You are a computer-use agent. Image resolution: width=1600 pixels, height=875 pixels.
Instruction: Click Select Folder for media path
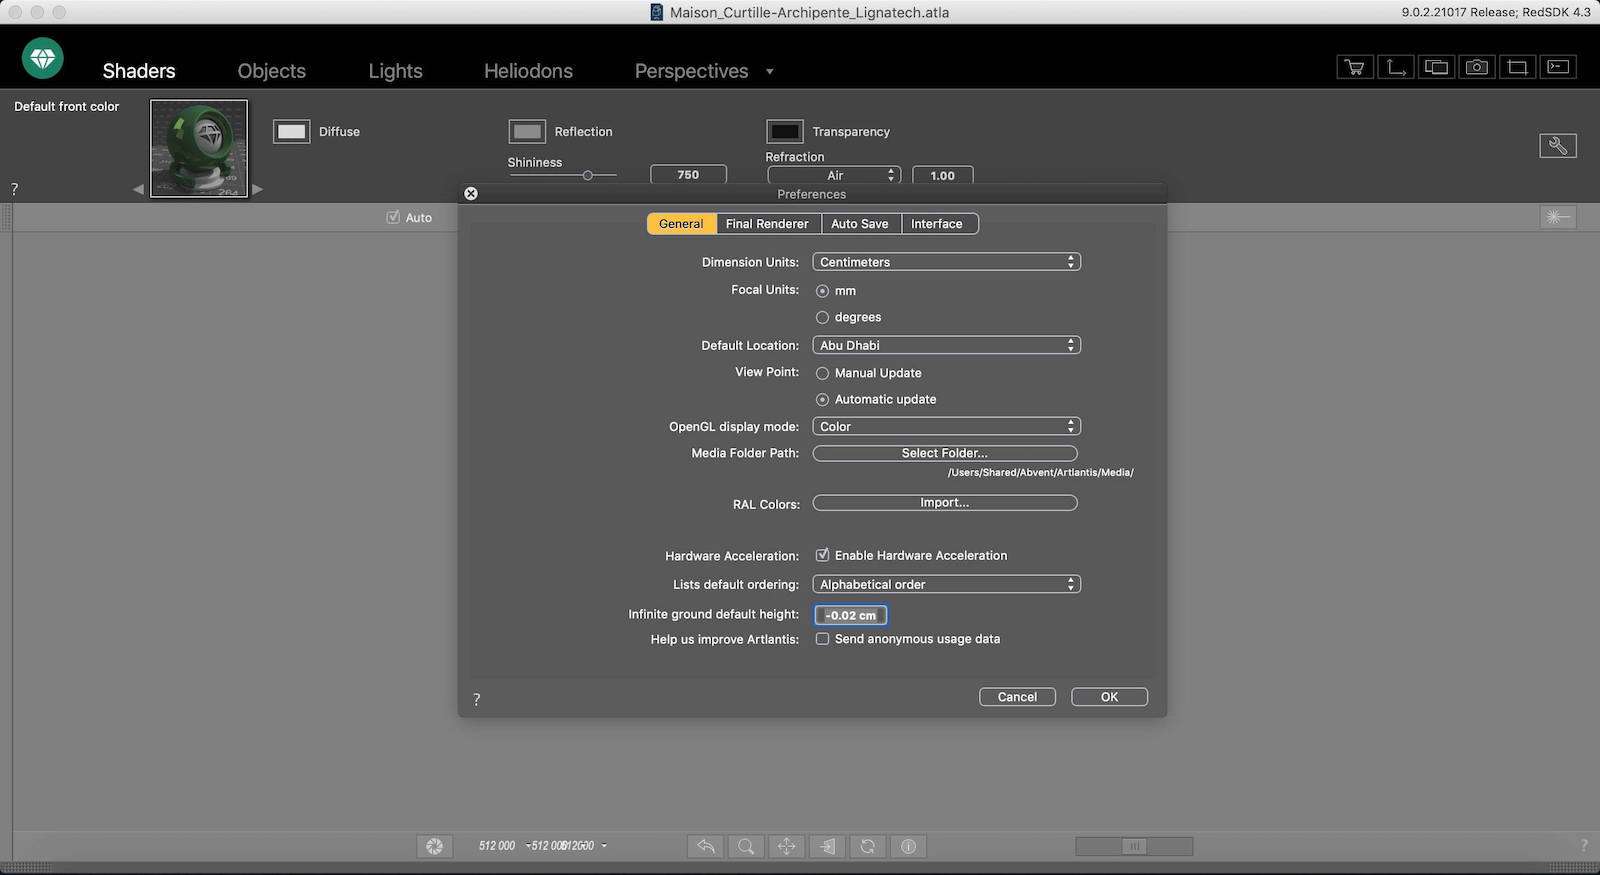click(945, 453)
